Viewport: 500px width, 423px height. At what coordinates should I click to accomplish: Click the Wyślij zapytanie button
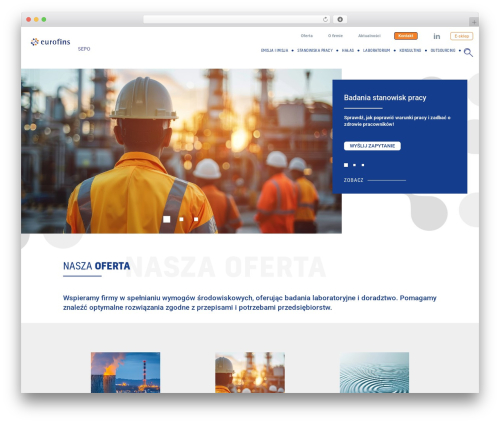[x=372, y=146]
